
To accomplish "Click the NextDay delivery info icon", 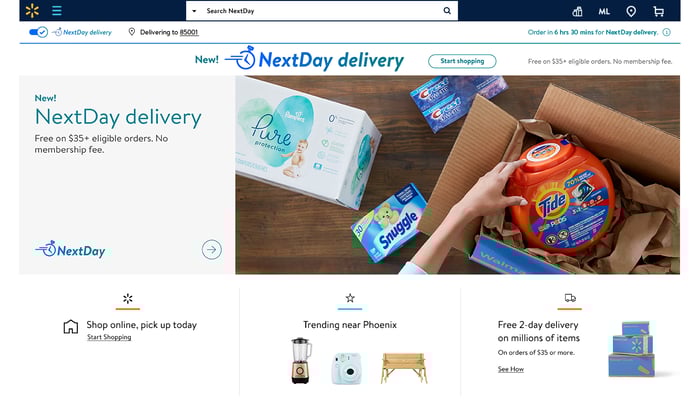I will point(667,32).
